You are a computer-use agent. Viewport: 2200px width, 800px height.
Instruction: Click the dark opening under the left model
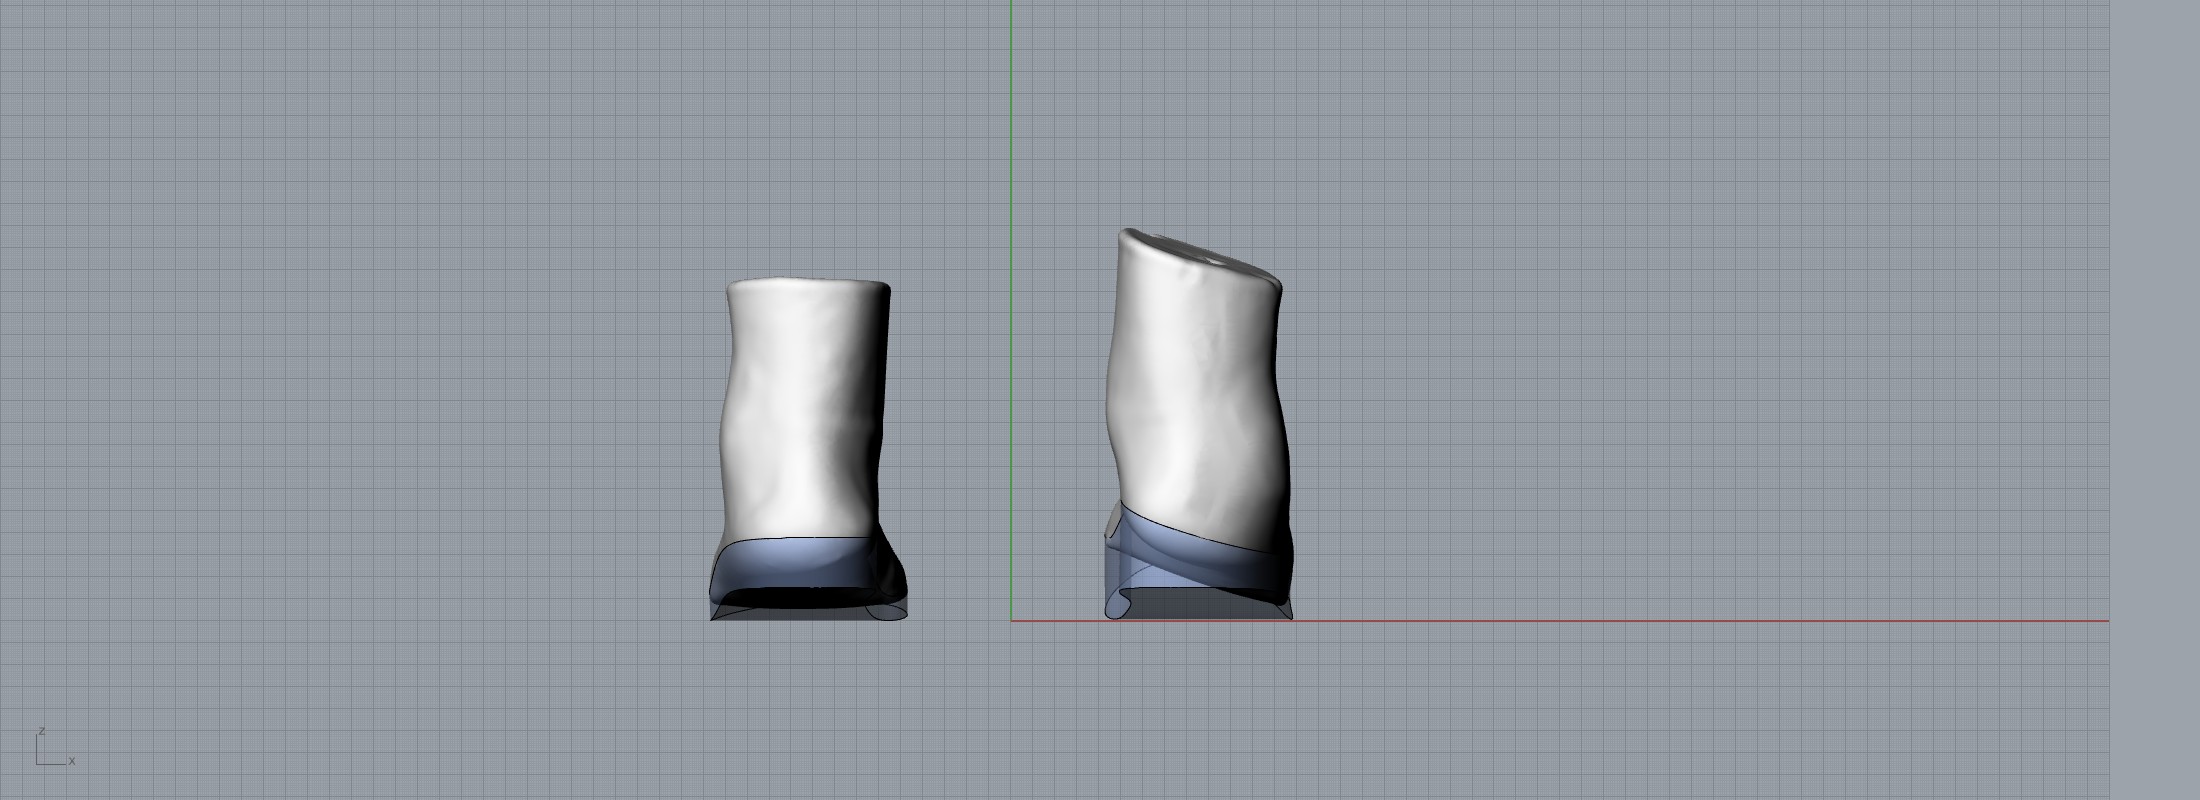[800, 598]
